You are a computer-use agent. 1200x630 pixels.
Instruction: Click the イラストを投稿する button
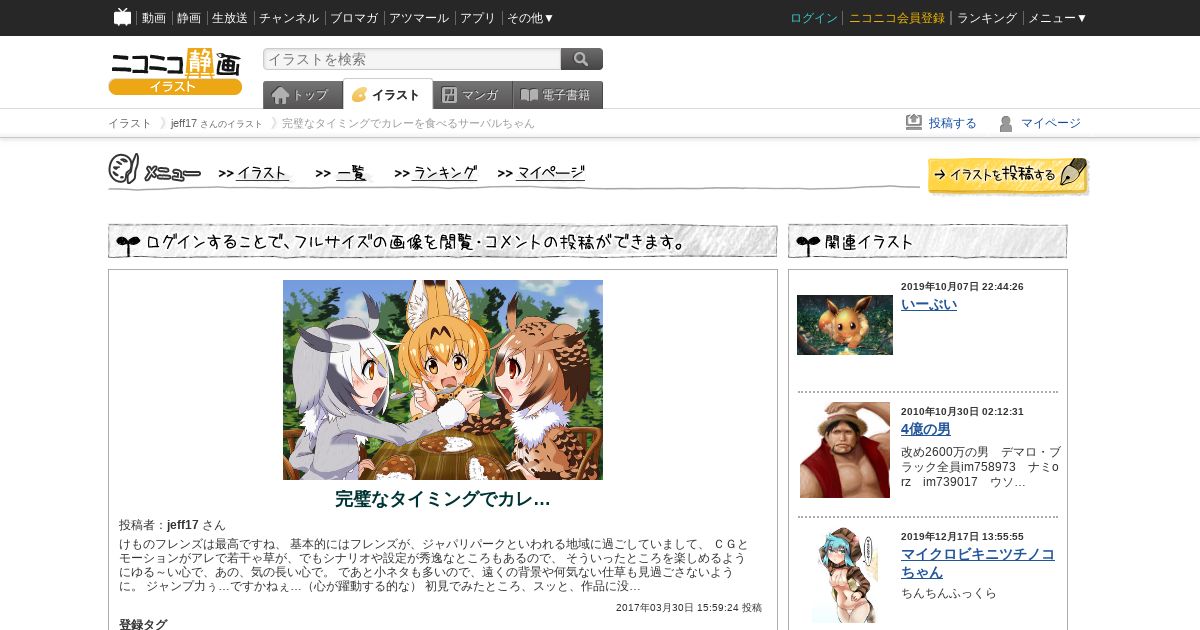(1007, 175)
